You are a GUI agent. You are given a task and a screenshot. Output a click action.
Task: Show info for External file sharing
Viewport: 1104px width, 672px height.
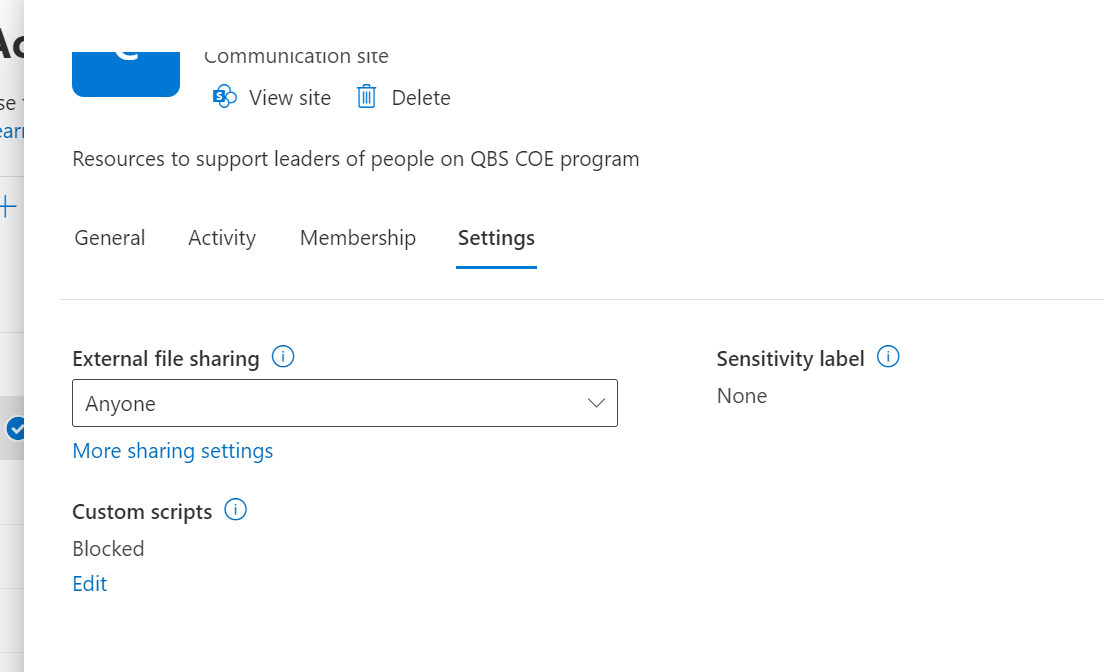tap(283, 357)
